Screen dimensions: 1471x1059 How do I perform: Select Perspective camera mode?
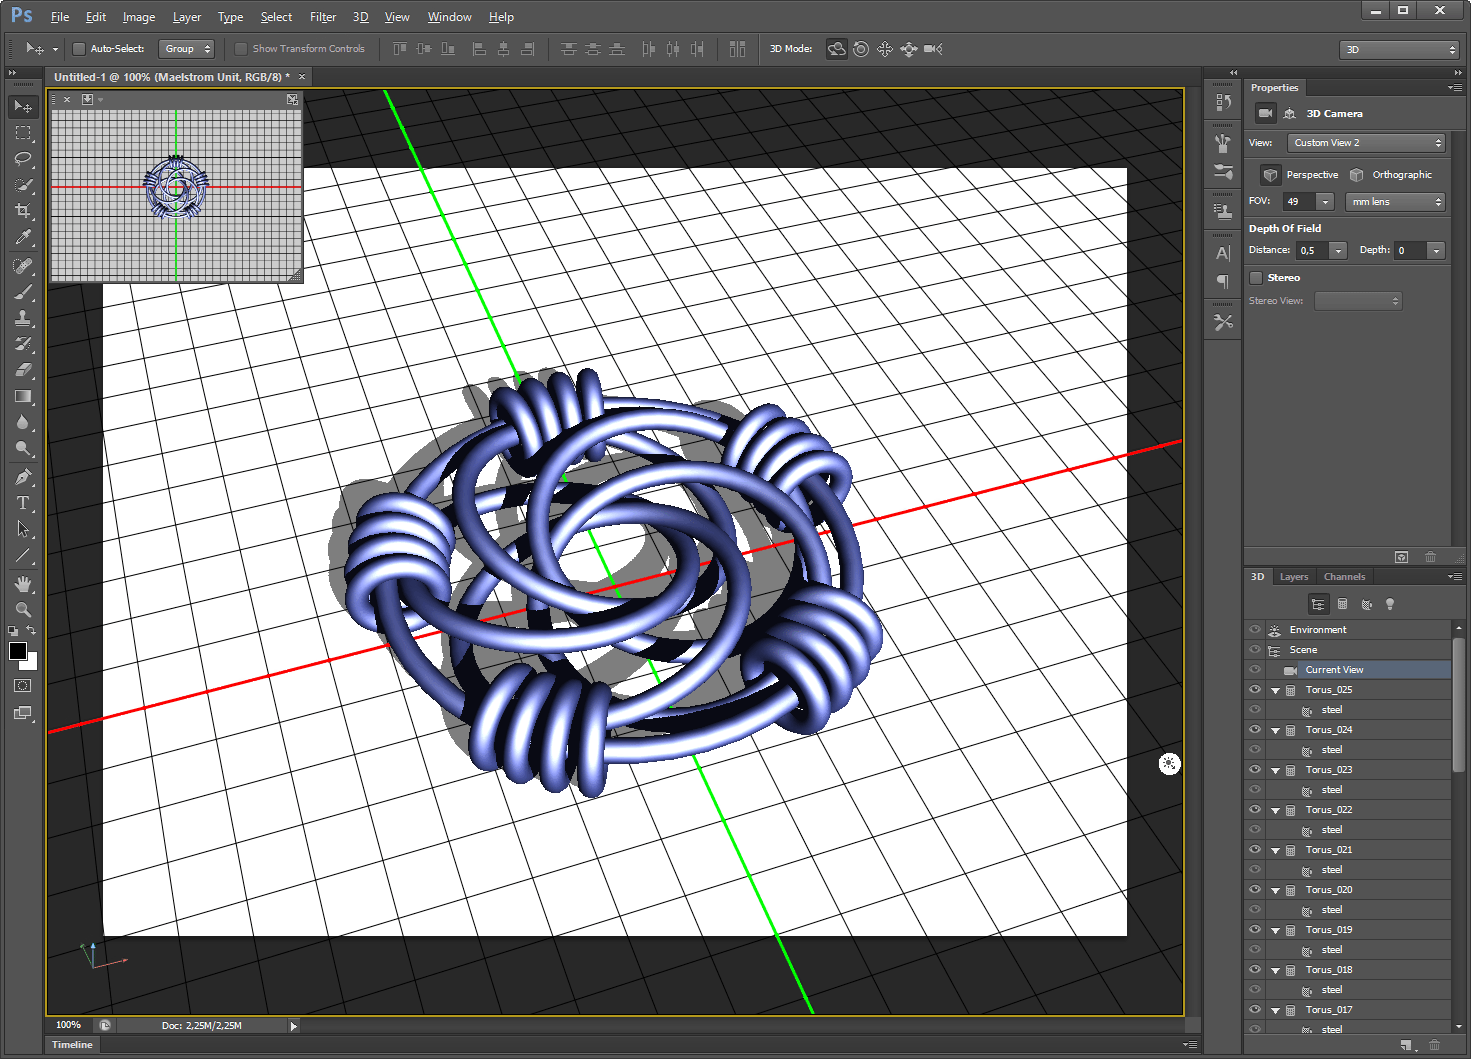(x=1300, y=175)
